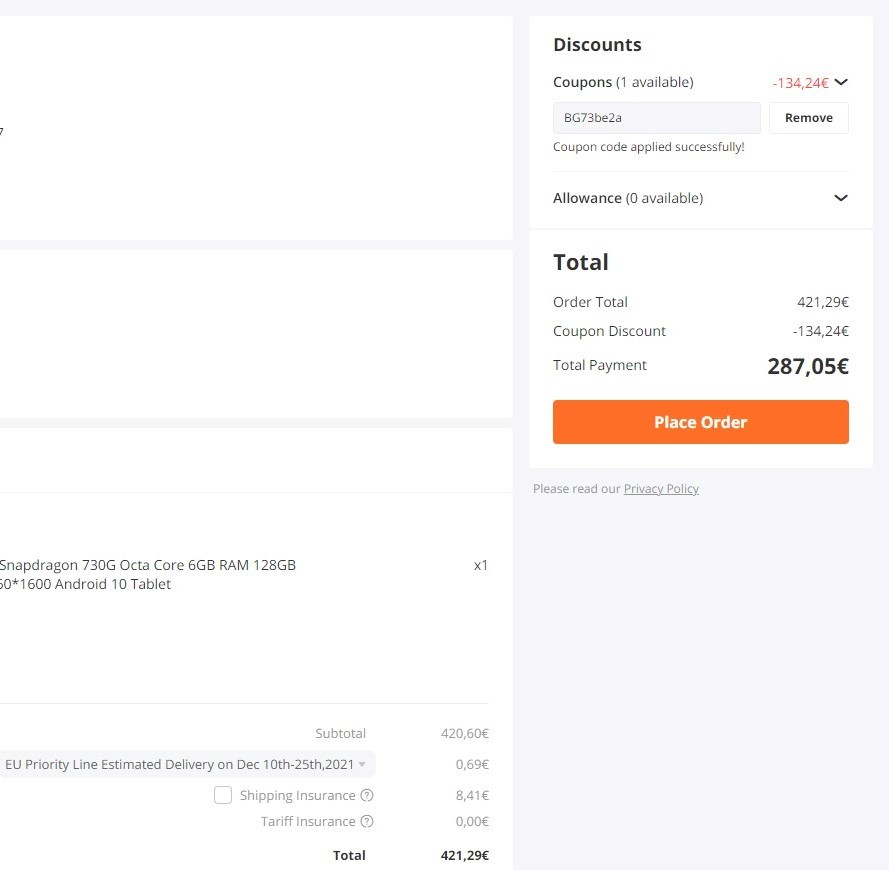Click the Order Total value 421,29€

tap(823, 302)
